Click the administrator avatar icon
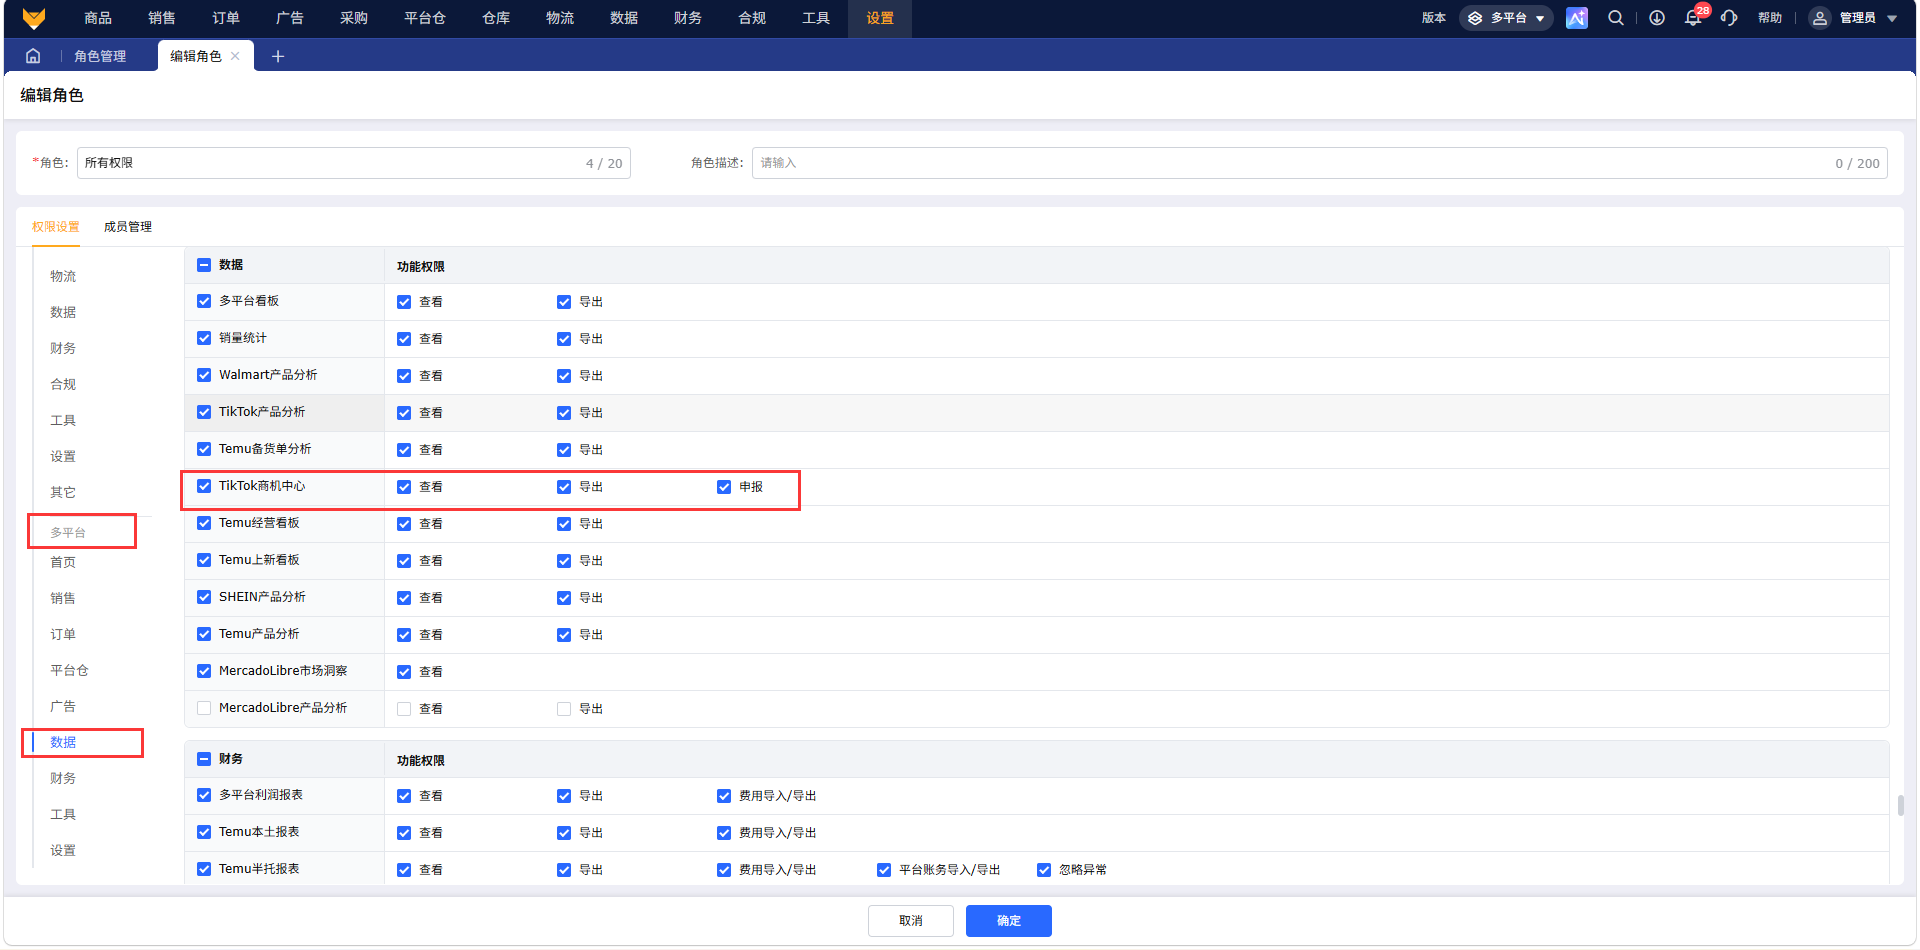Image resolution: width=1920 pixels, height=950 pixels. point(1820,18)
